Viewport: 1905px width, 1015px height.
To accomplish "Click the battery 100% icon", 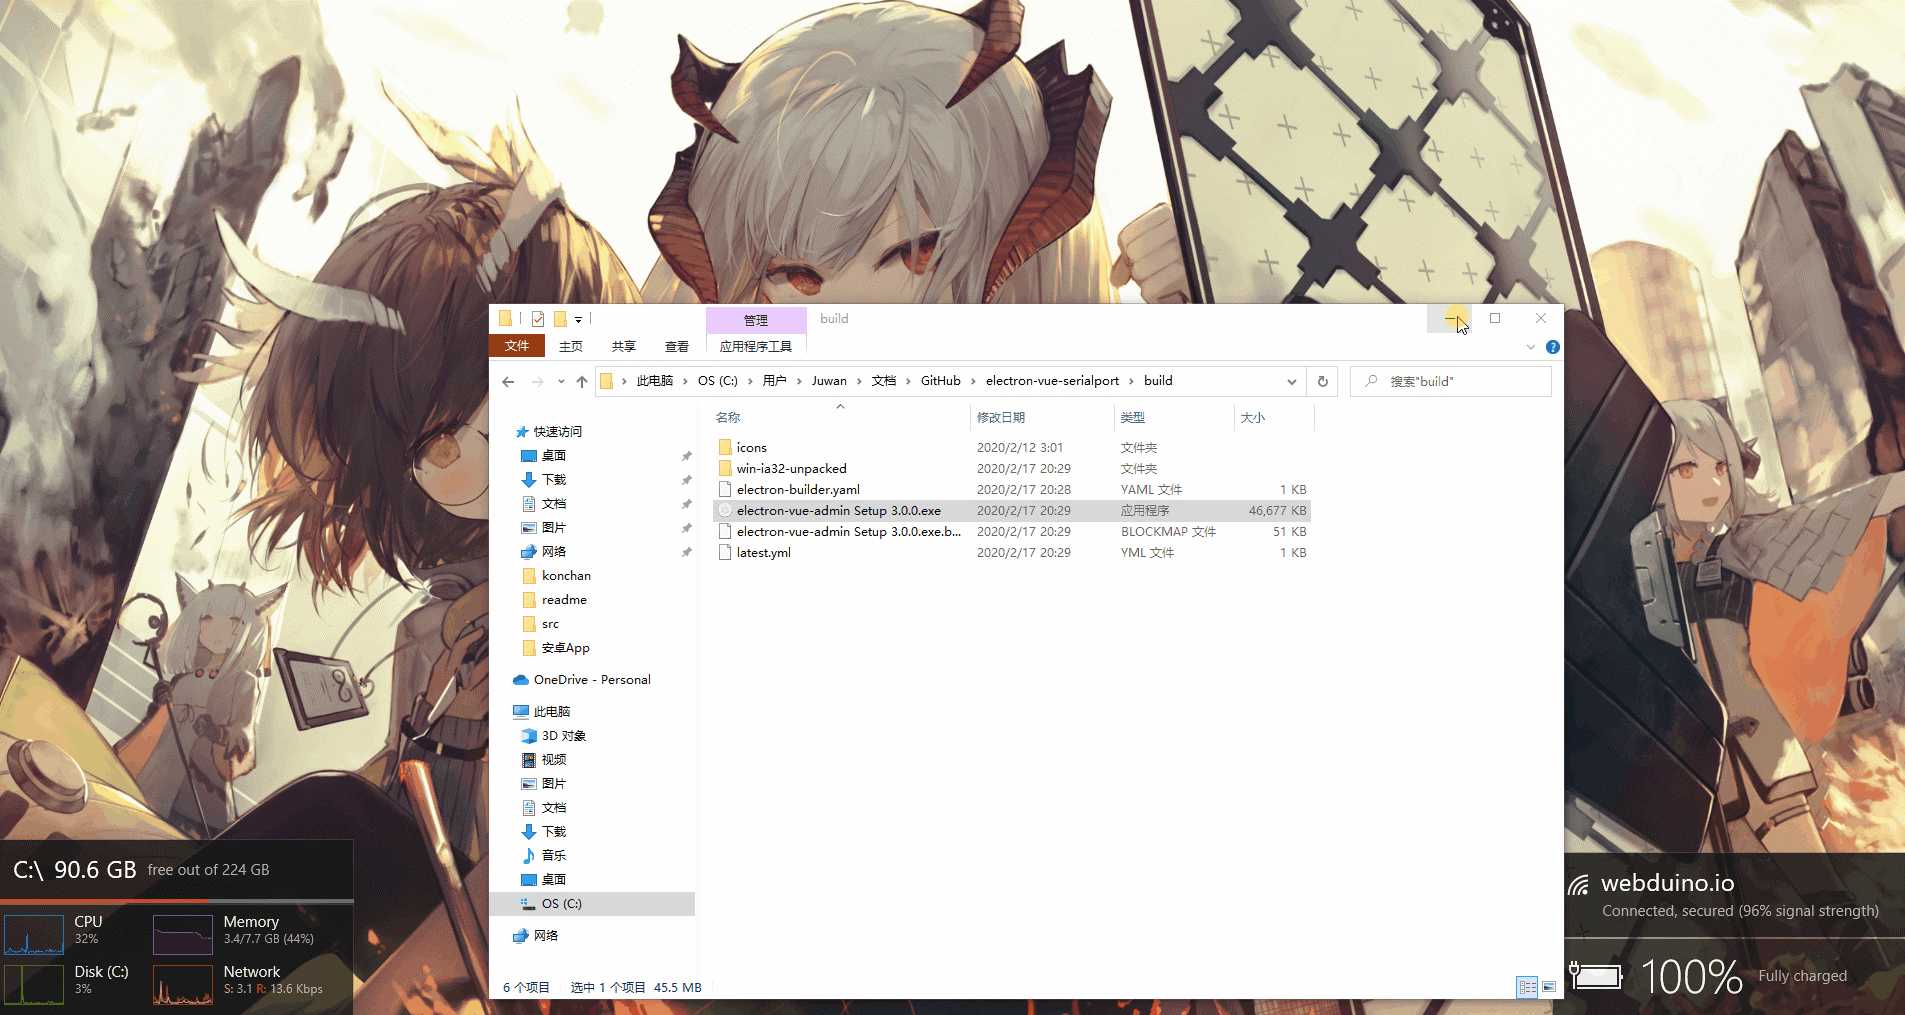I will point(1596,974).
